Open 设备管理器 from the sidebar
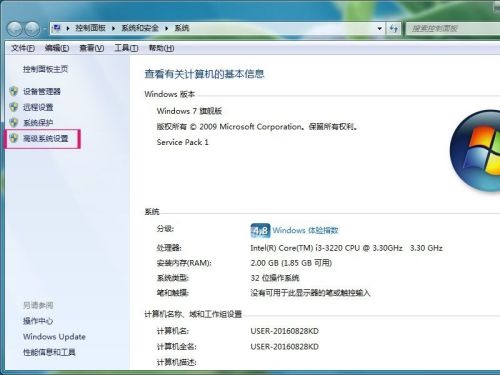Screen dimensions: 500x375 coord(42,91)
